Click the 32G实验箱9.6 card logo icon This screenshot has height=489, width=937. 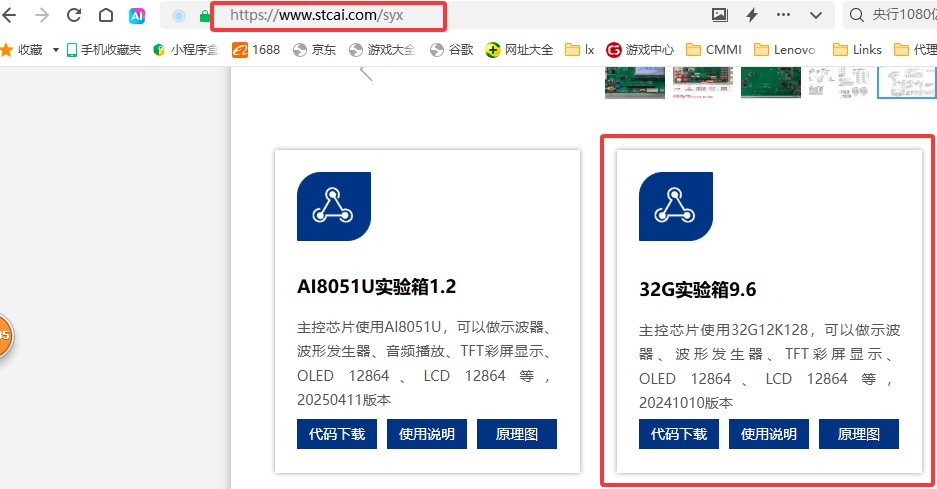pyautogui.click(x=675, y=206)
